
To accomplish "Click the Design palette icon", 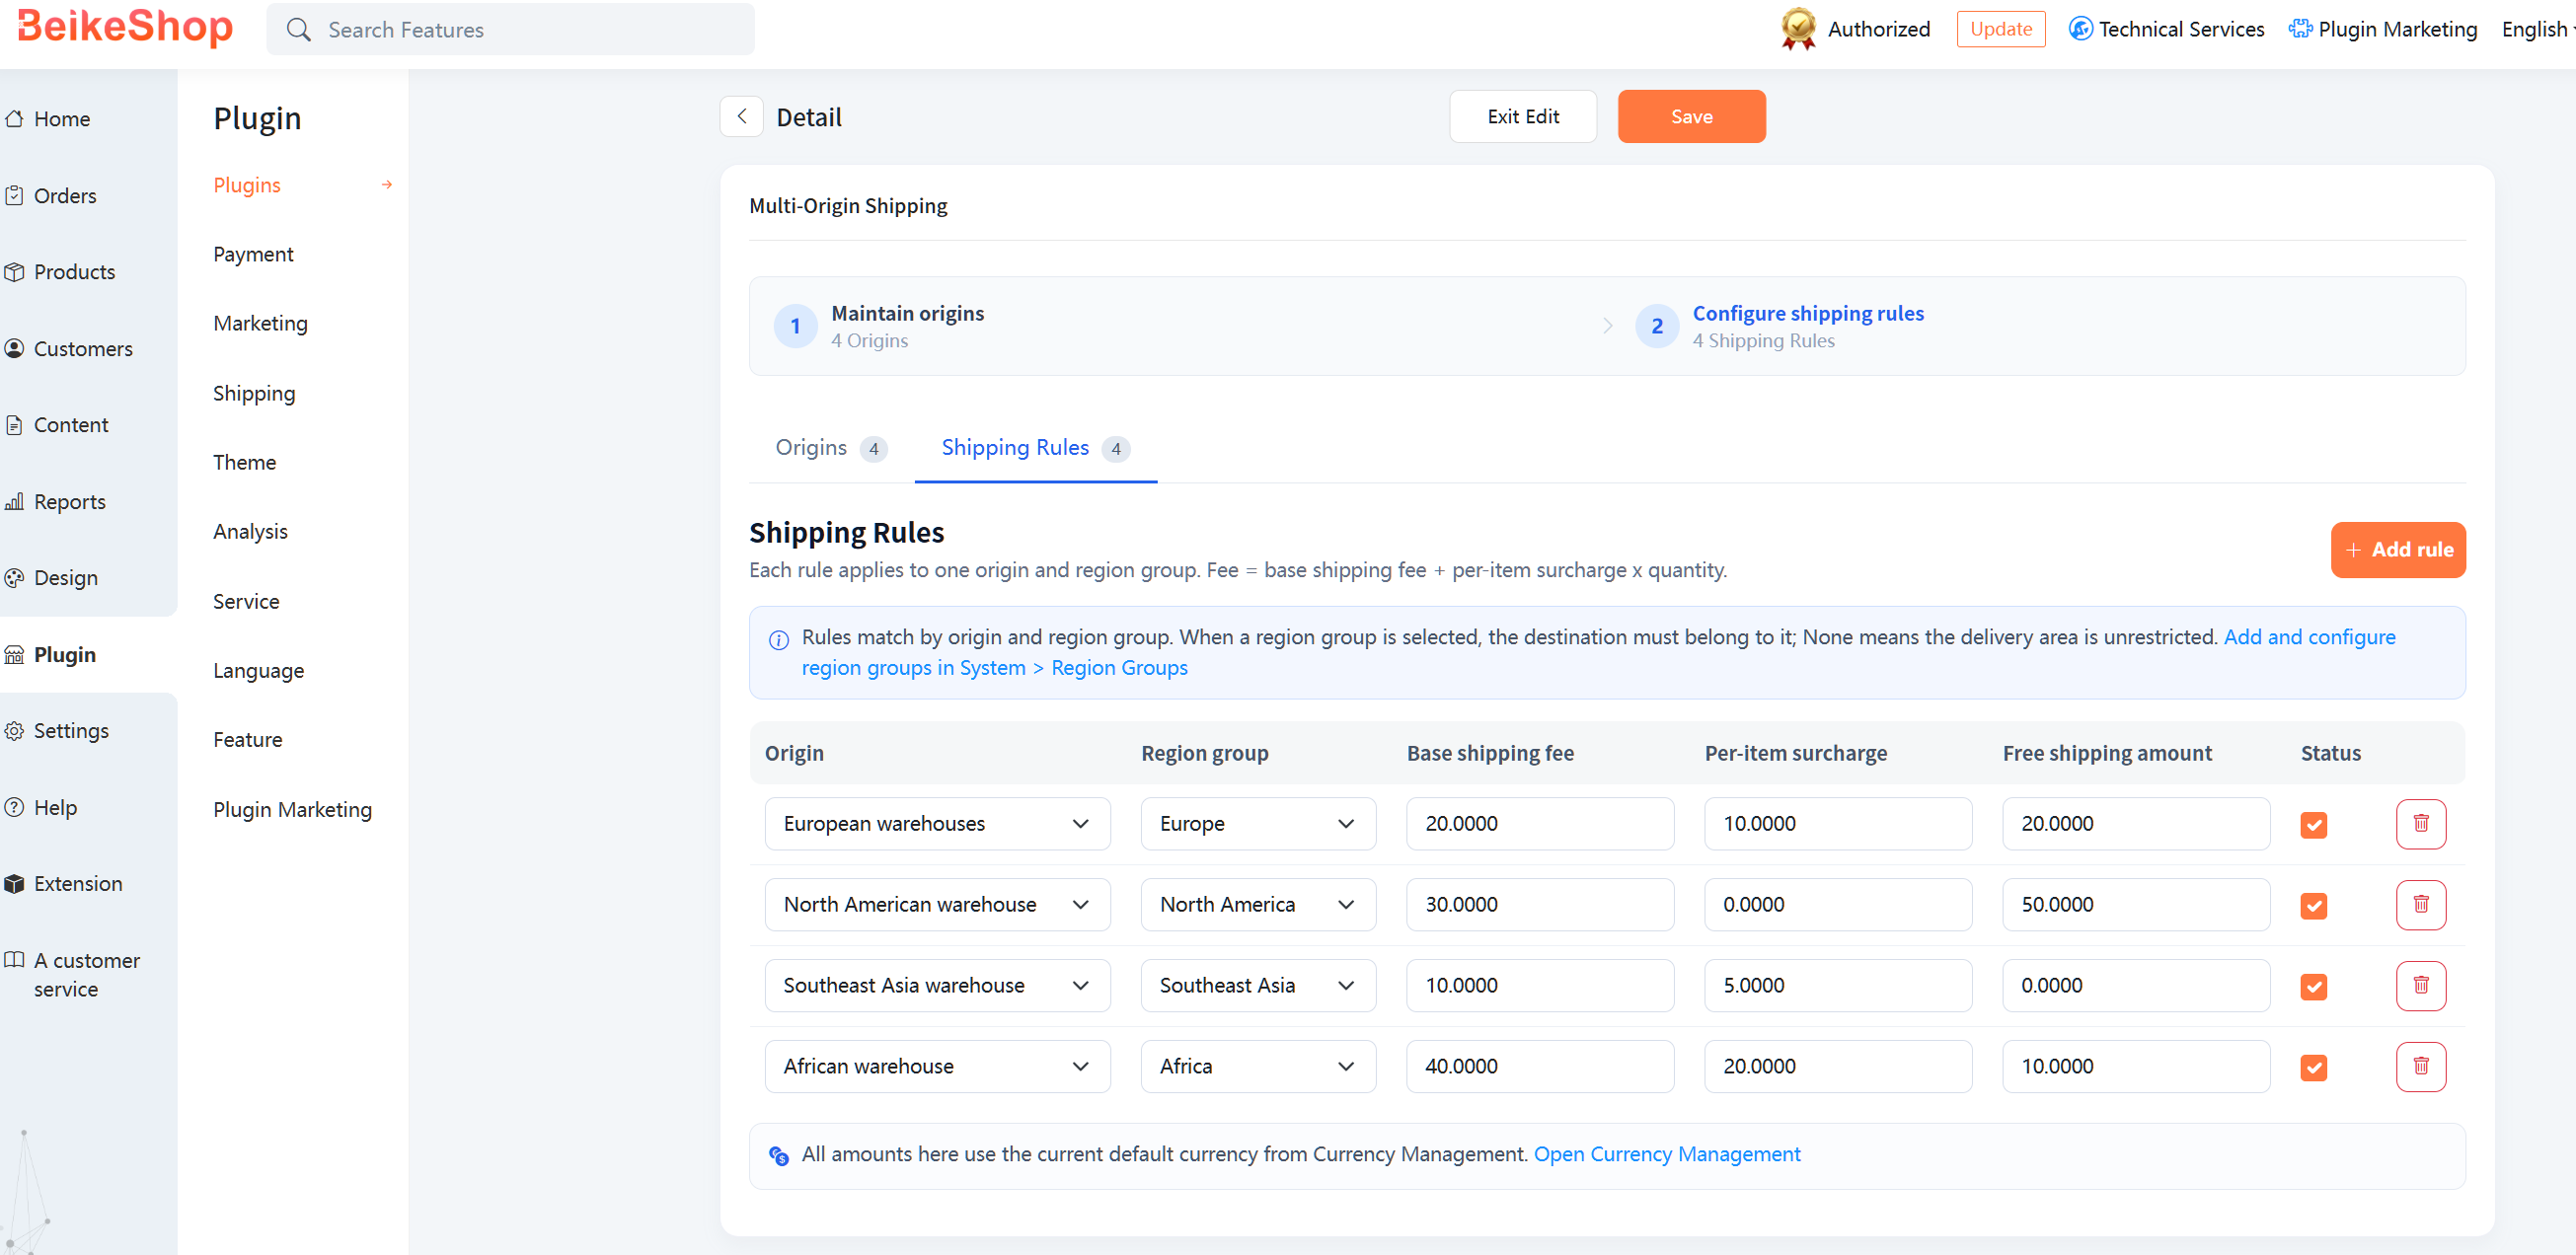I will (x=14, y=578).
